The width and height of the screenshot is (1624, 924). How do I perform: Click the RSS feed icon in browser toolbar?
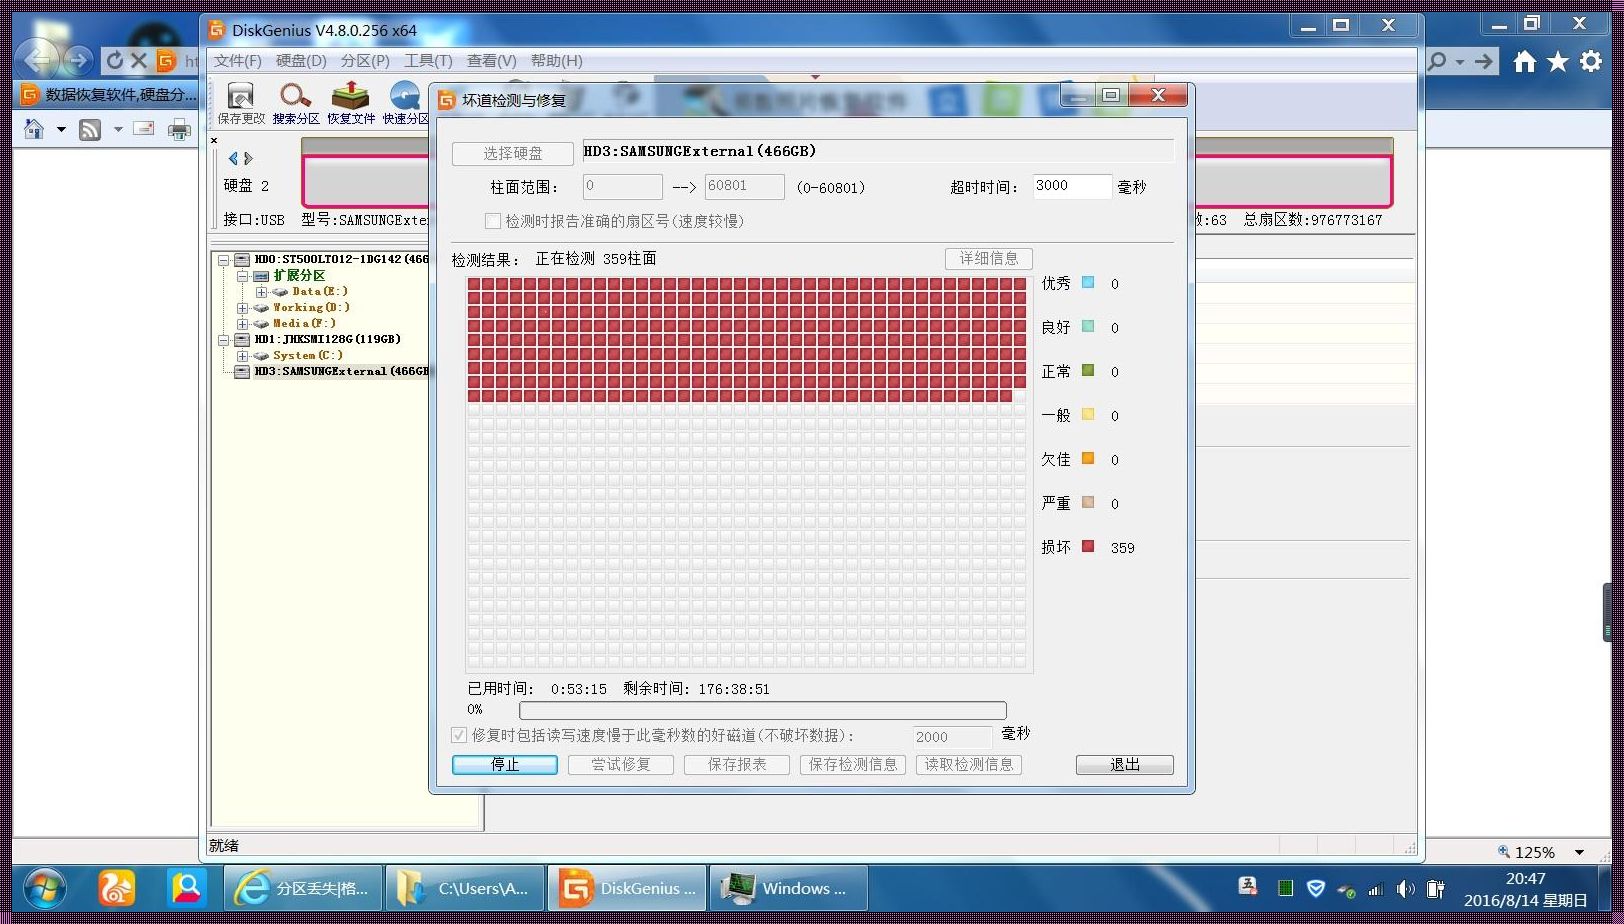pyautogui.click(x=90, y=129)
